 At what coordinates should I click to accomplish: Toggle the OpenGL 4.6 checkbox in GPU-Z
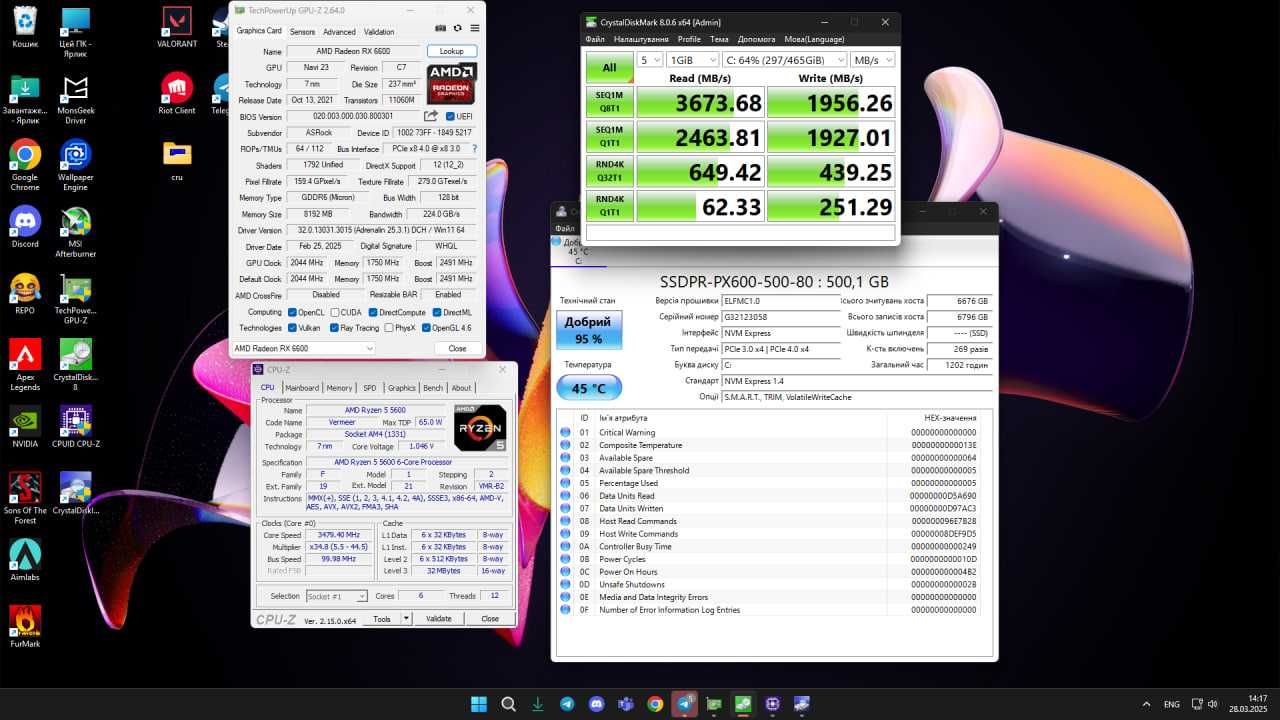coord(426,328)
